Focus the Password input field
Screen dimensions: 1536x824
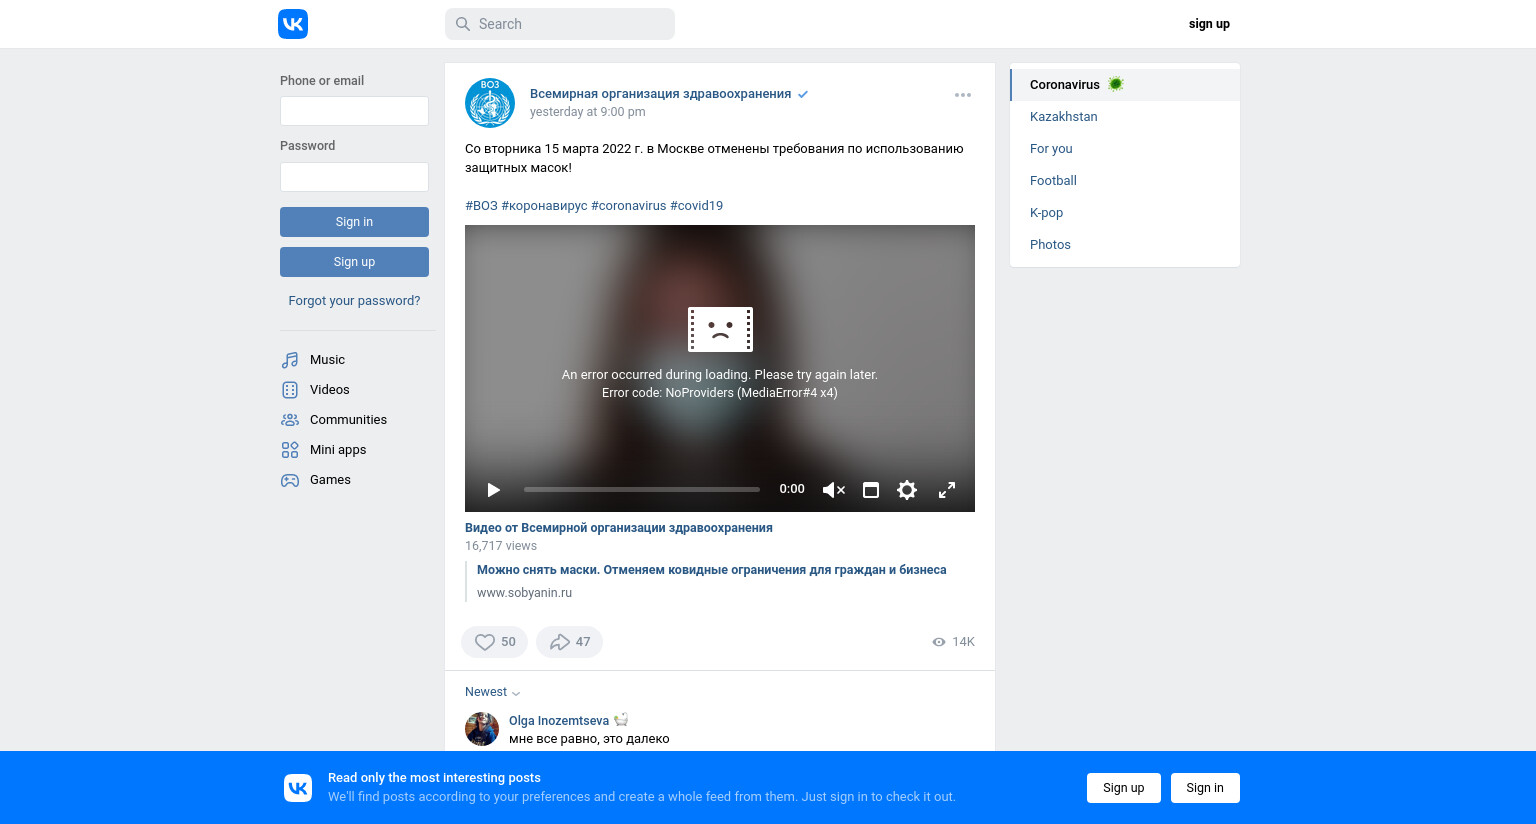pos(354,177)
